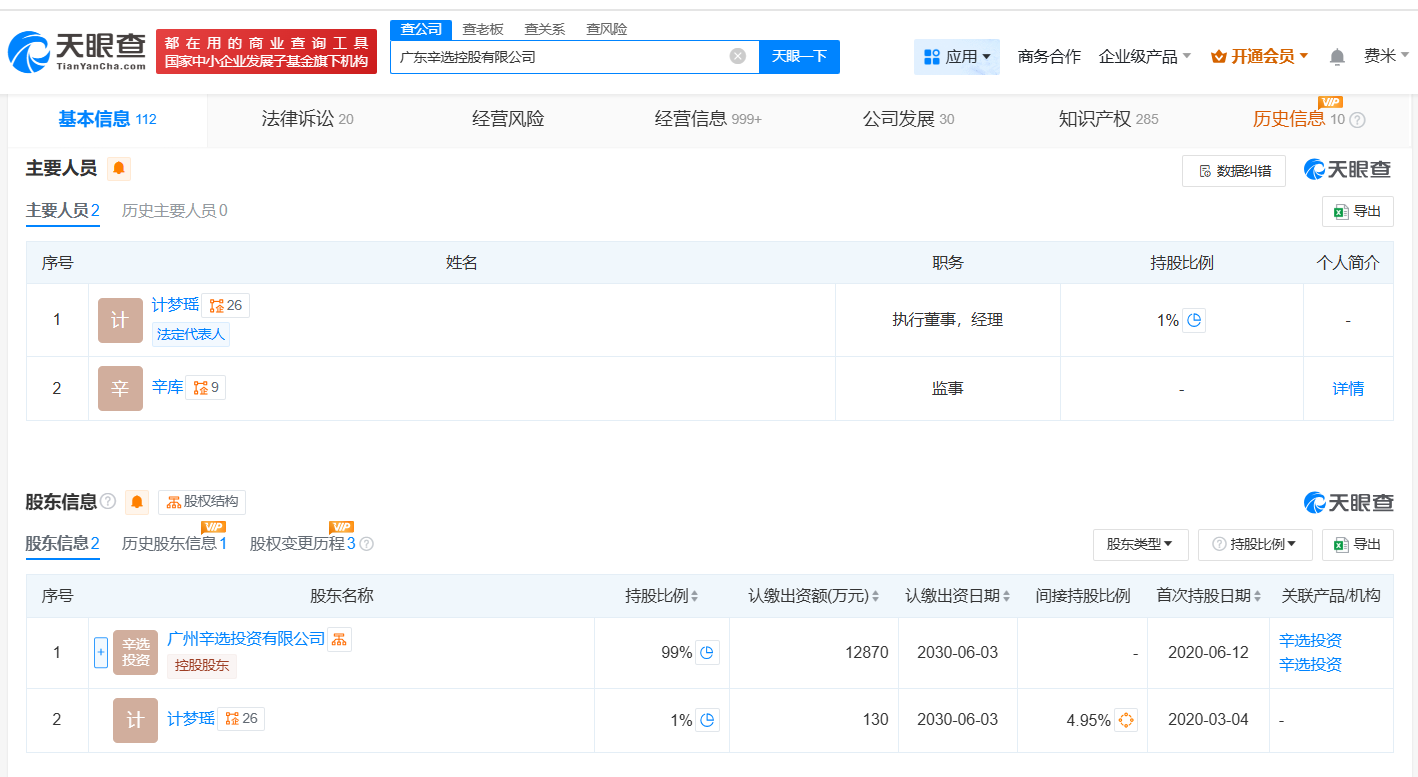
Task: Switch to the 知识产权 tab
Action: [x=1108, y=119]
